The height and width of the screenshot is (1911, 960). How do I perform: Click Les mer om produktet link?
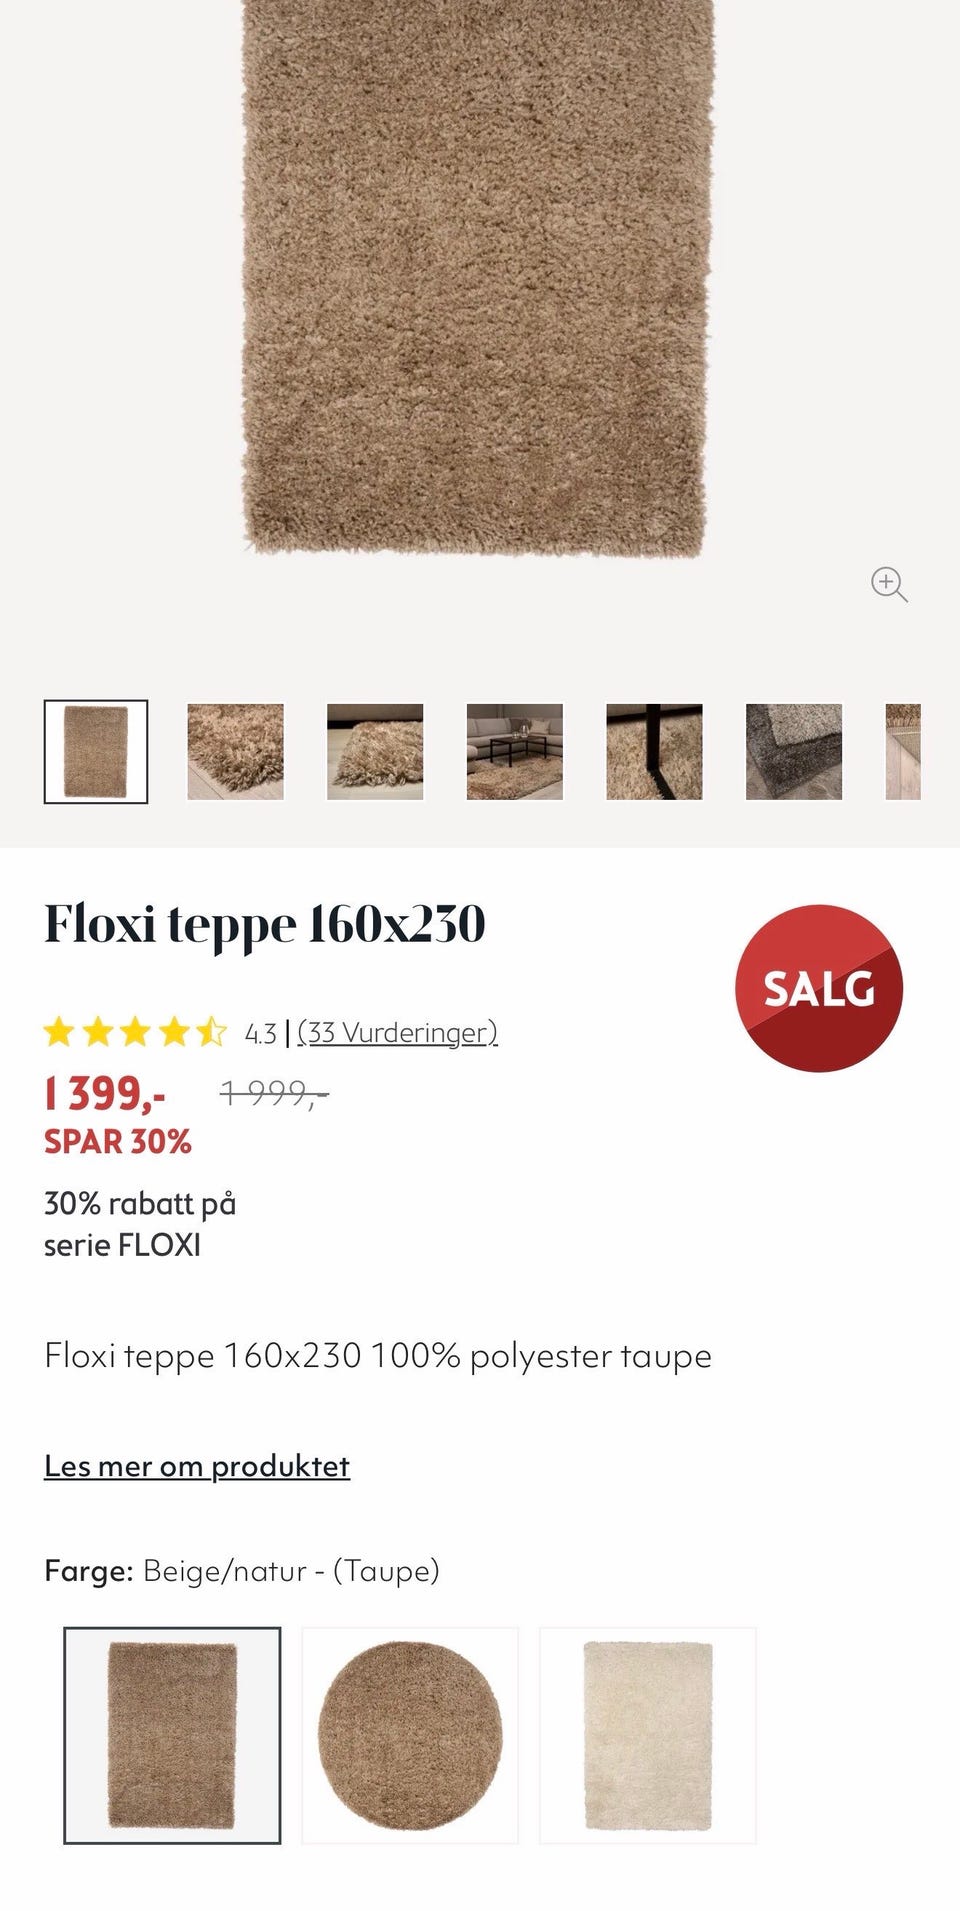197,1466
